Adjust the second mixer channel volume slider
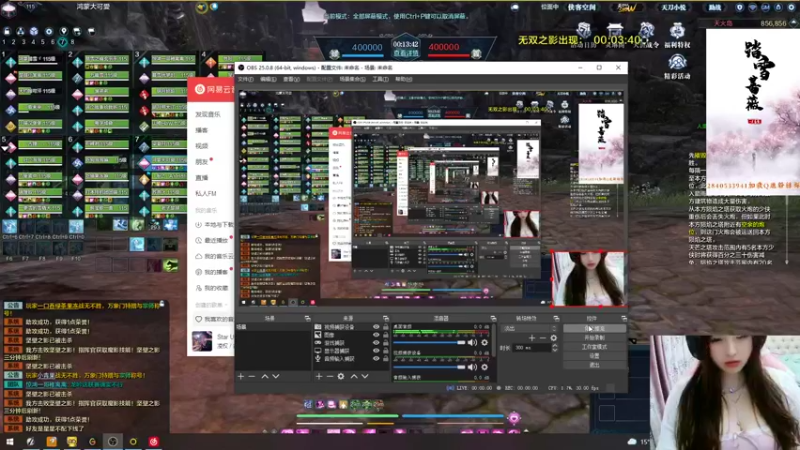Viewport: 800px width, 450px height. pyautogui.click(x=429, y=367)
